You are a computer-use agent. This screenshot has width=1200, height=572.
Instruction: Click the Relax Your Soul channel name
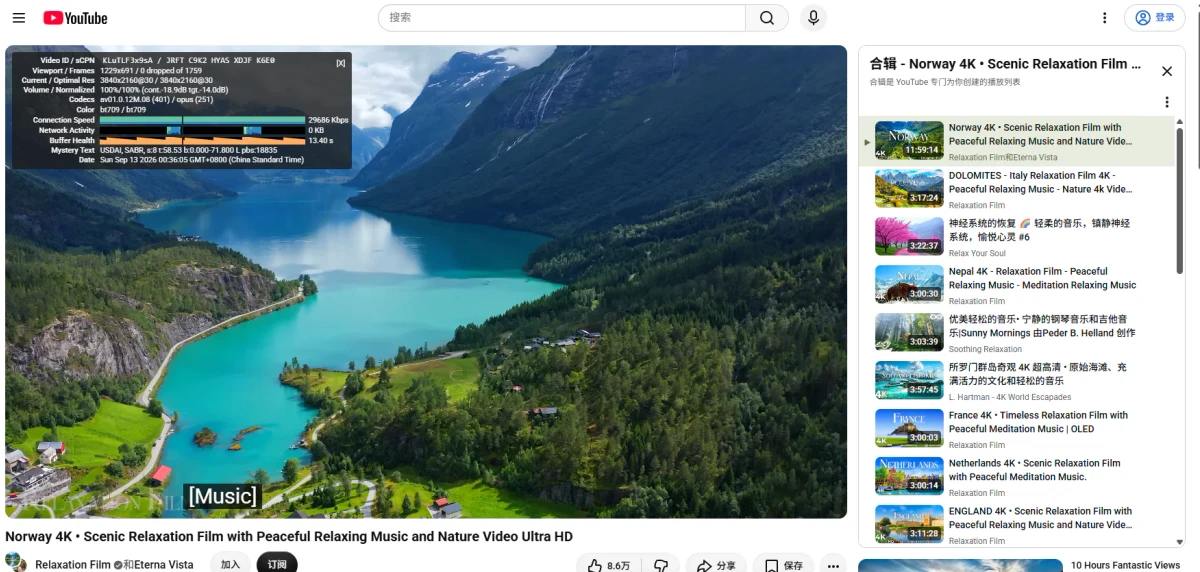coord(977,253)
